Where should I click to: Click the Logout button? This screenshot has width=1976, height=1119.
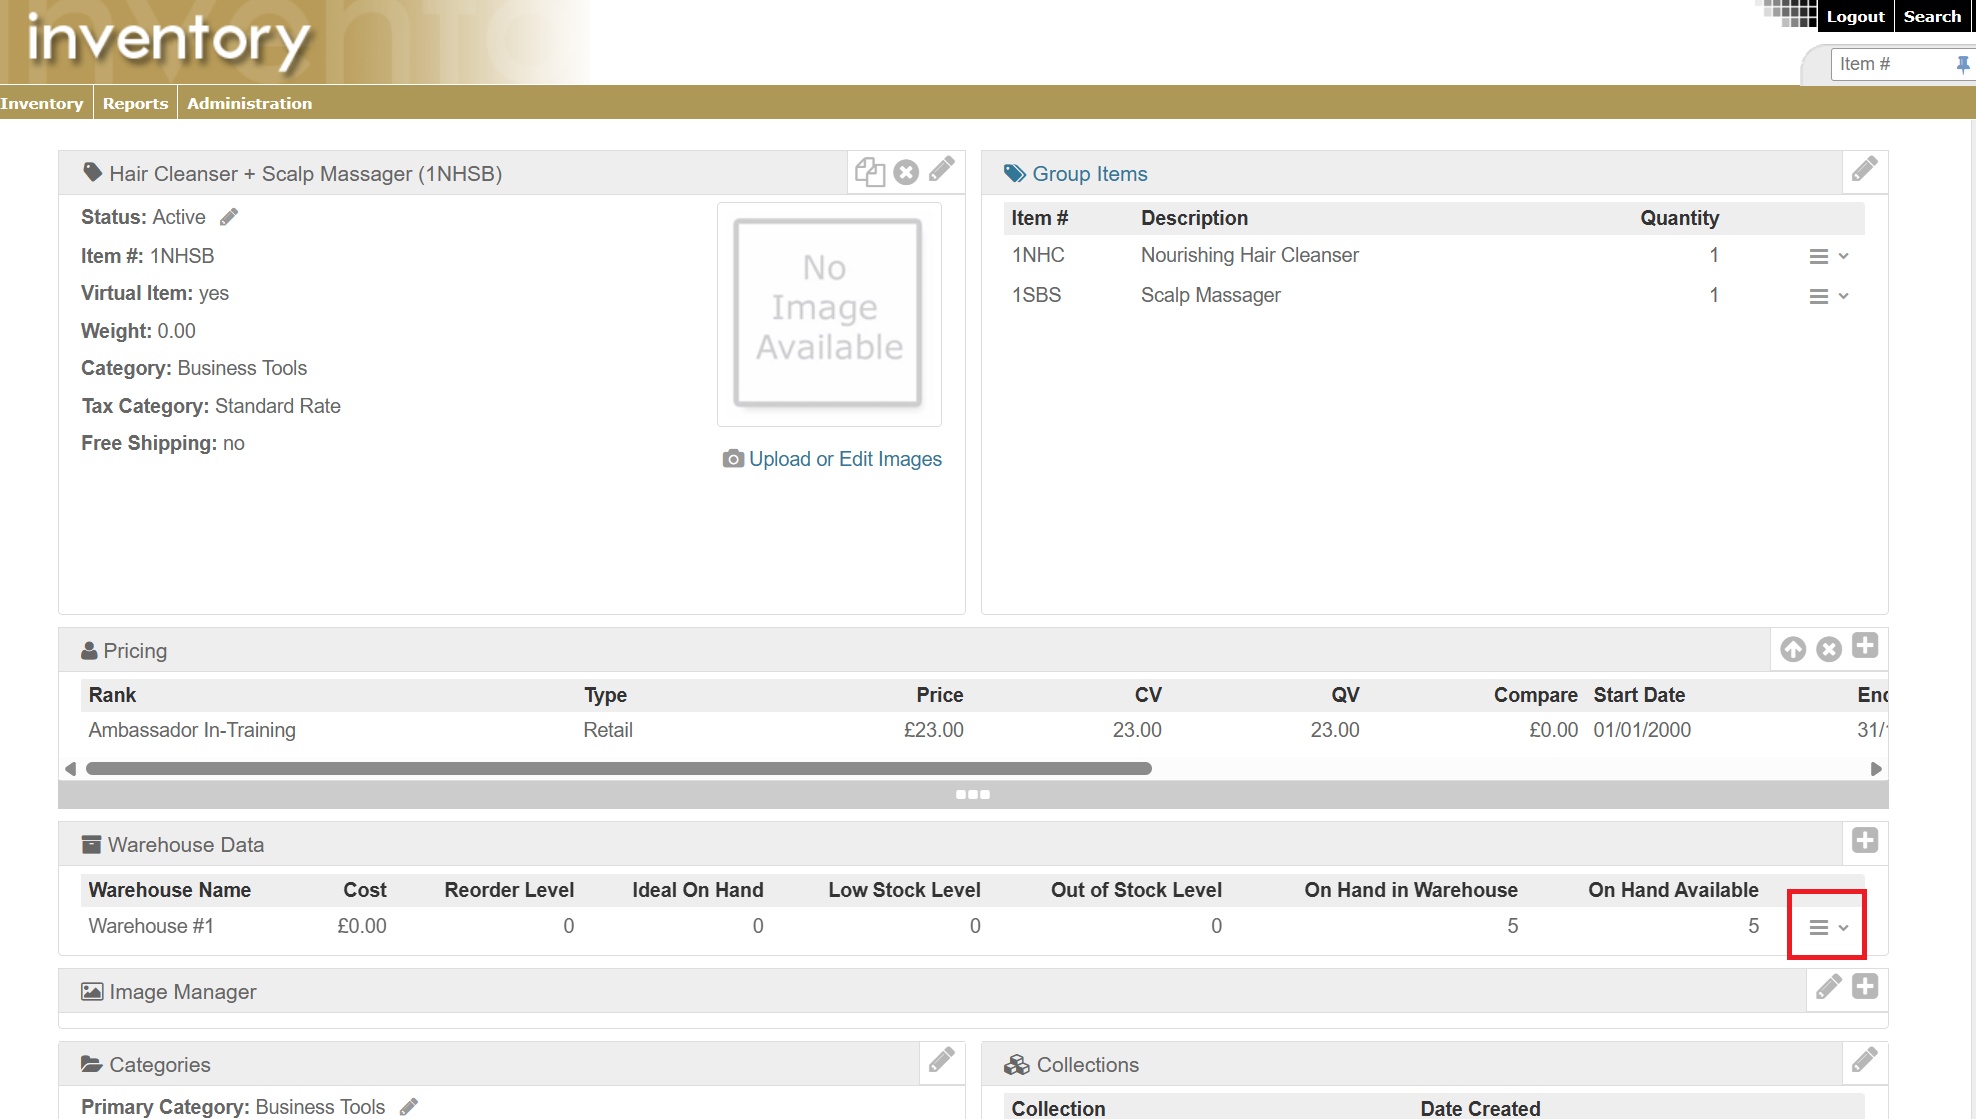pos(1855,16)
